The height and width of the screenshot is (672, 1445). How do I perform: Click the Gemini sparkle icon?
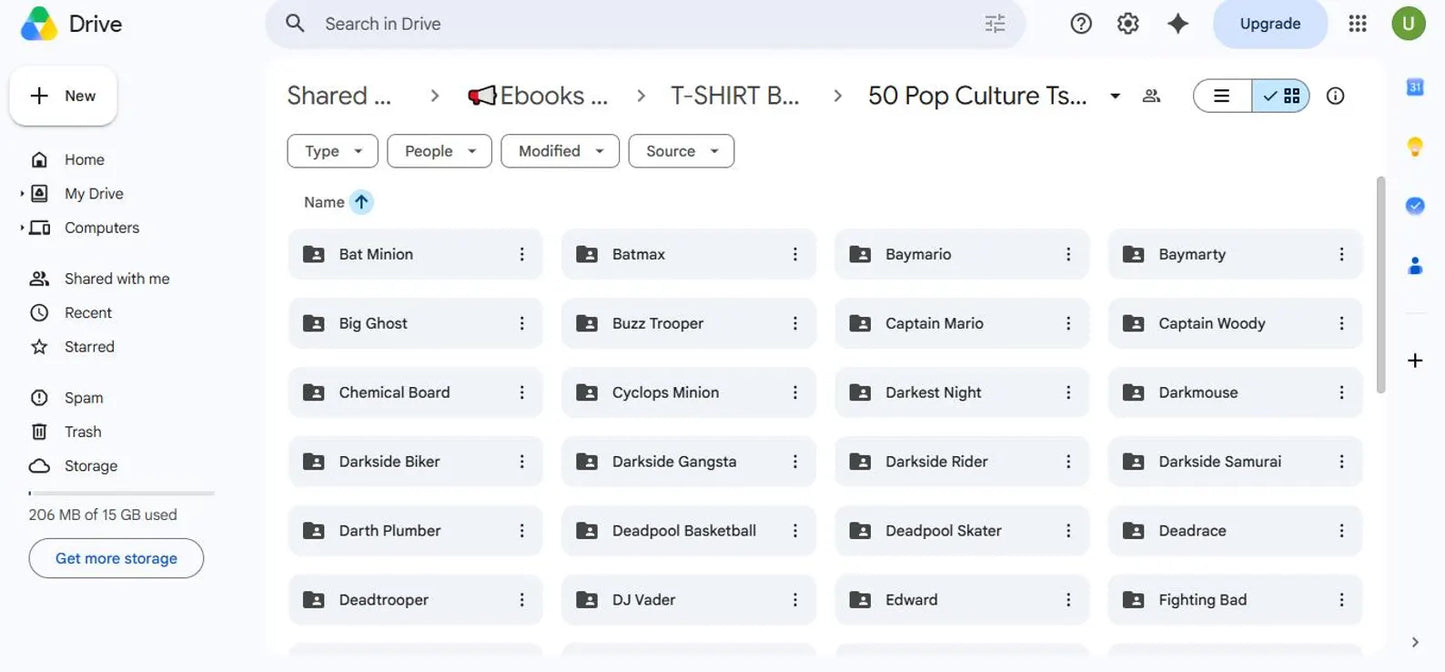(x=1178, y=23)
